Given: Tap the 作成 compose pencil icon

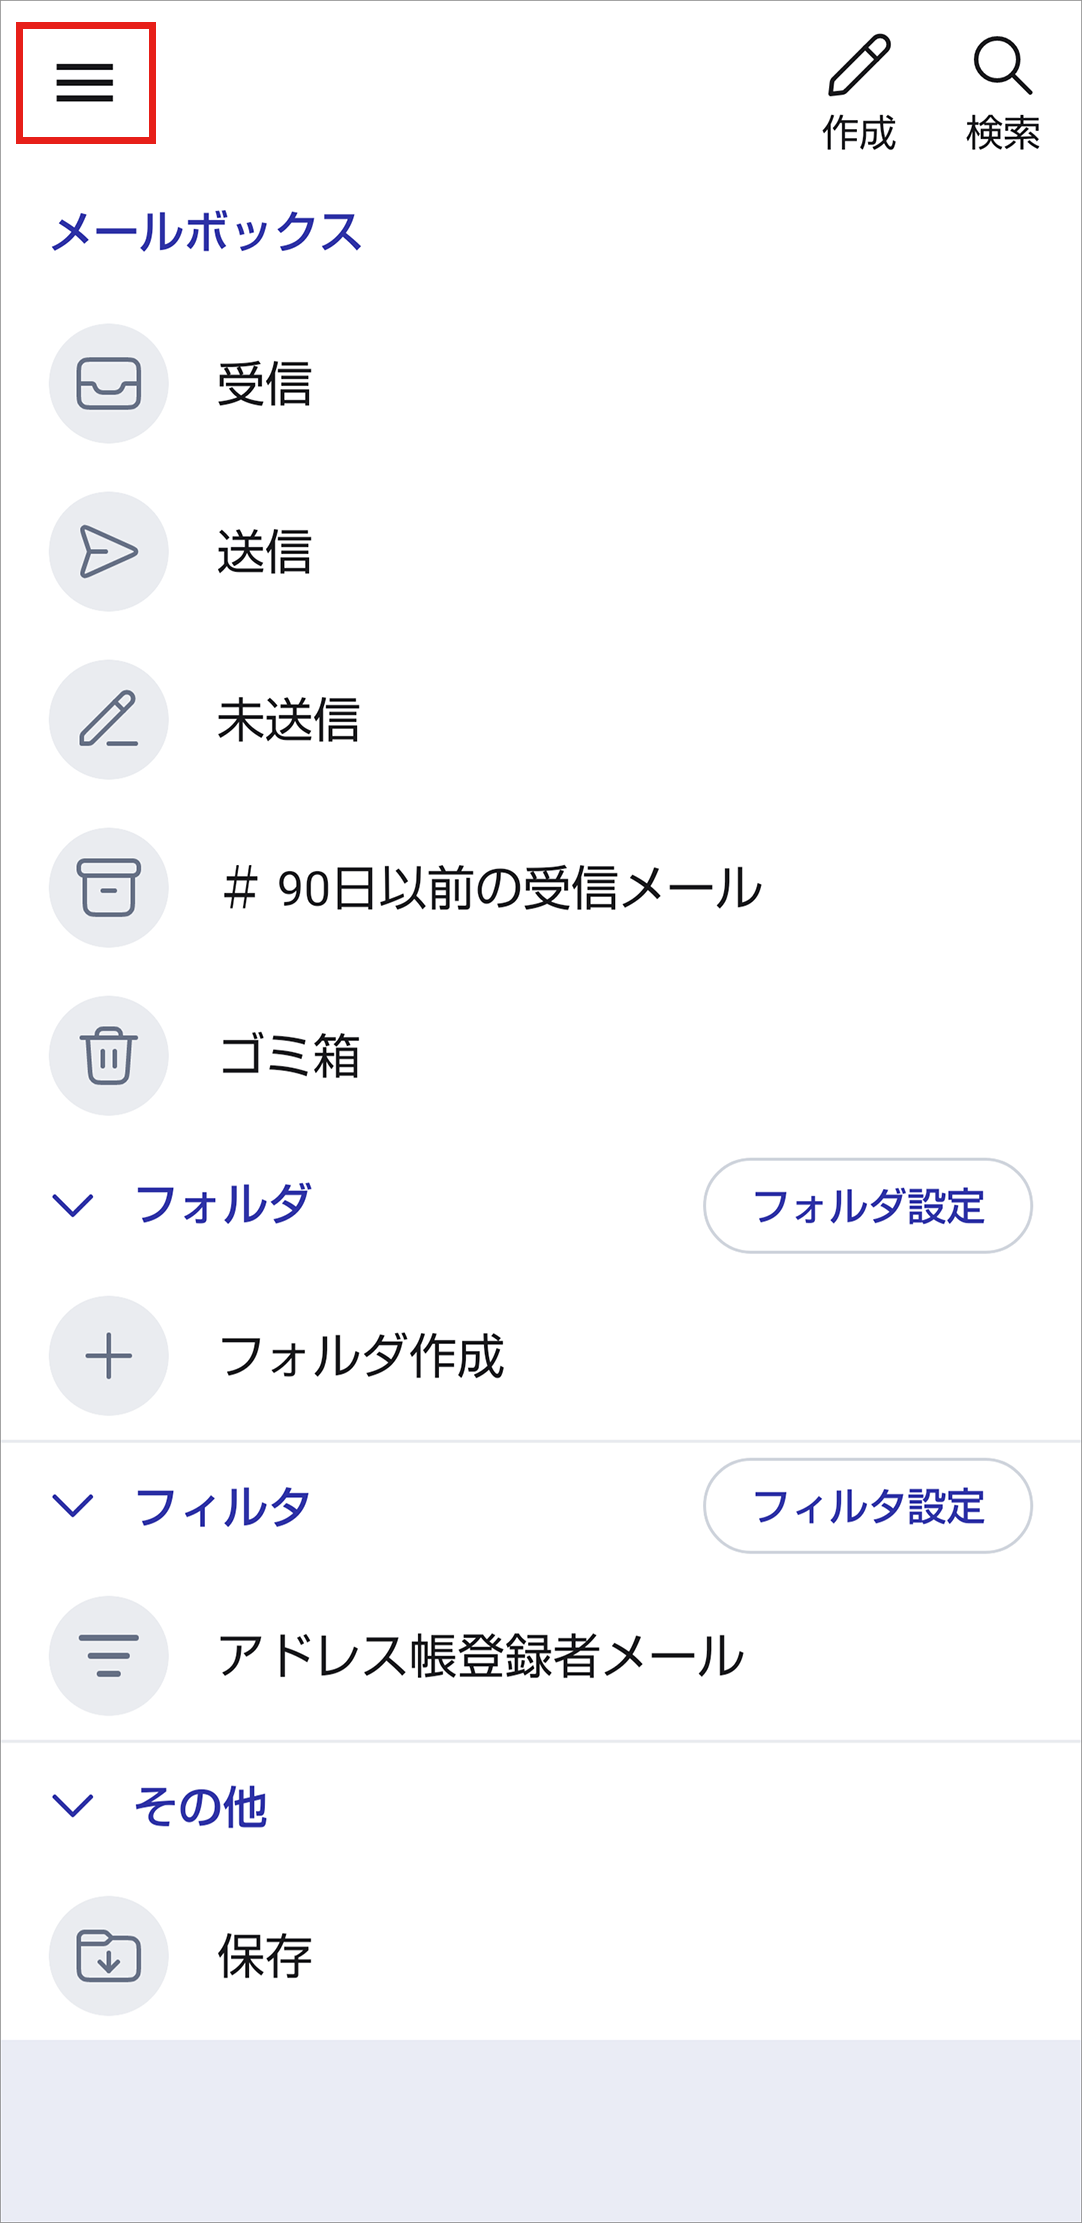Looking at the screenshot, I should click(859, 67).
